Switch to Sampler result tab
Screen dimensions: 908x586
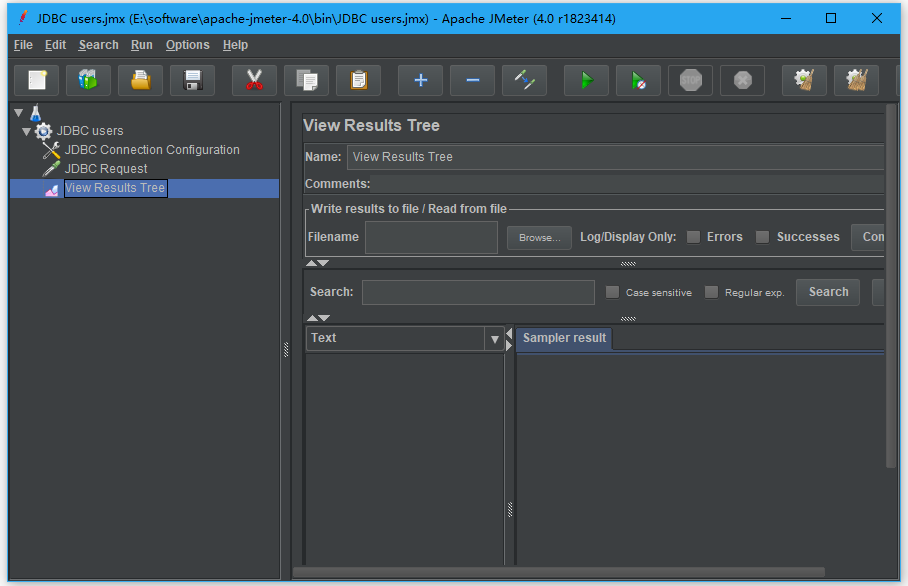[x=564, y=338]
